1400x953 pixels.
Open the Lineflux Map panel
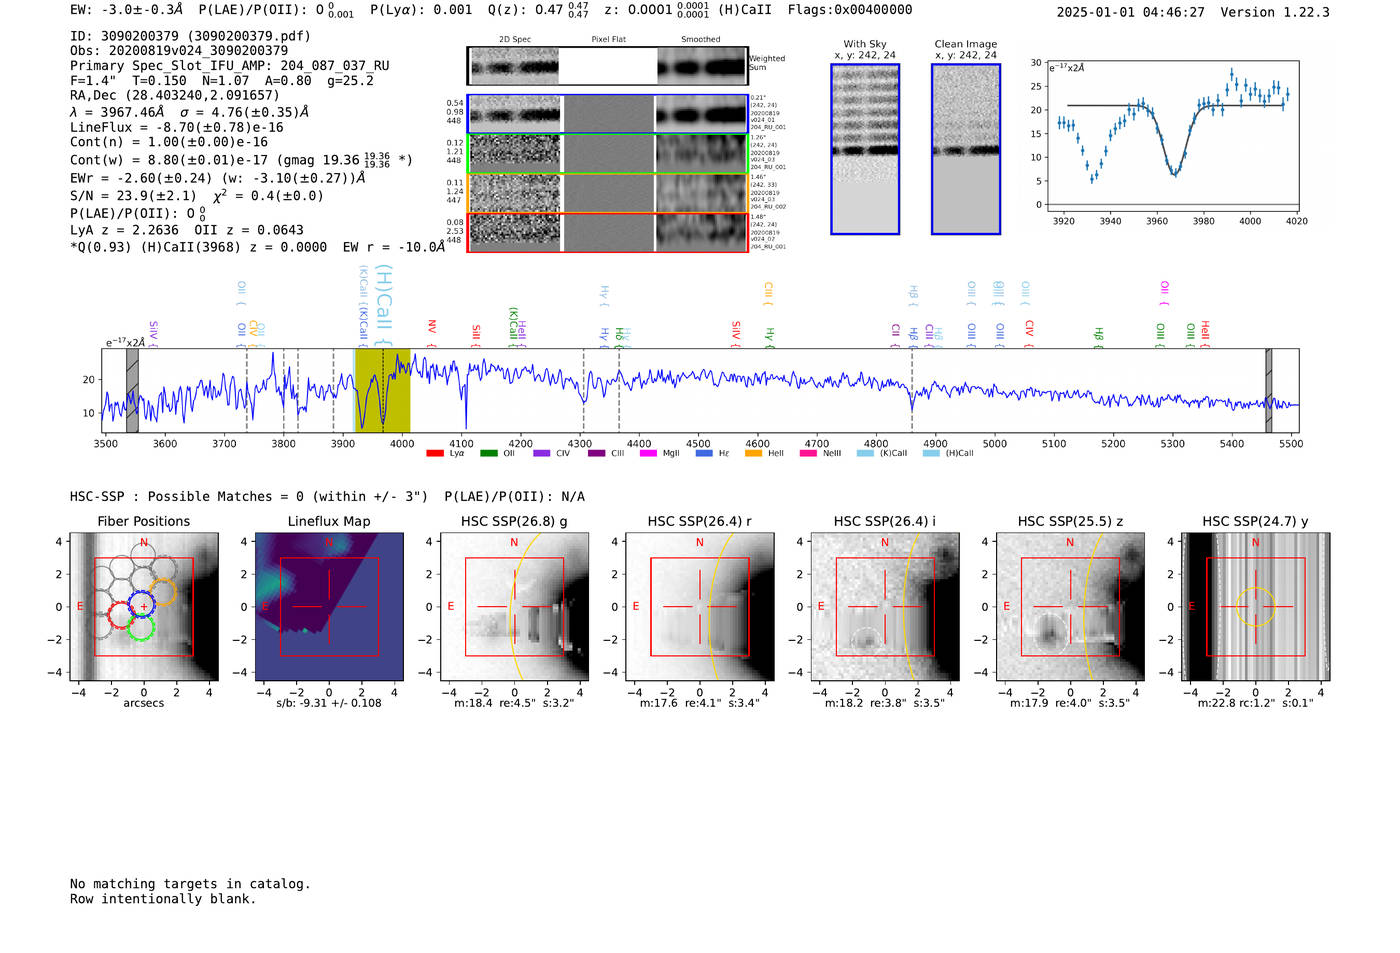click(329, 607)
